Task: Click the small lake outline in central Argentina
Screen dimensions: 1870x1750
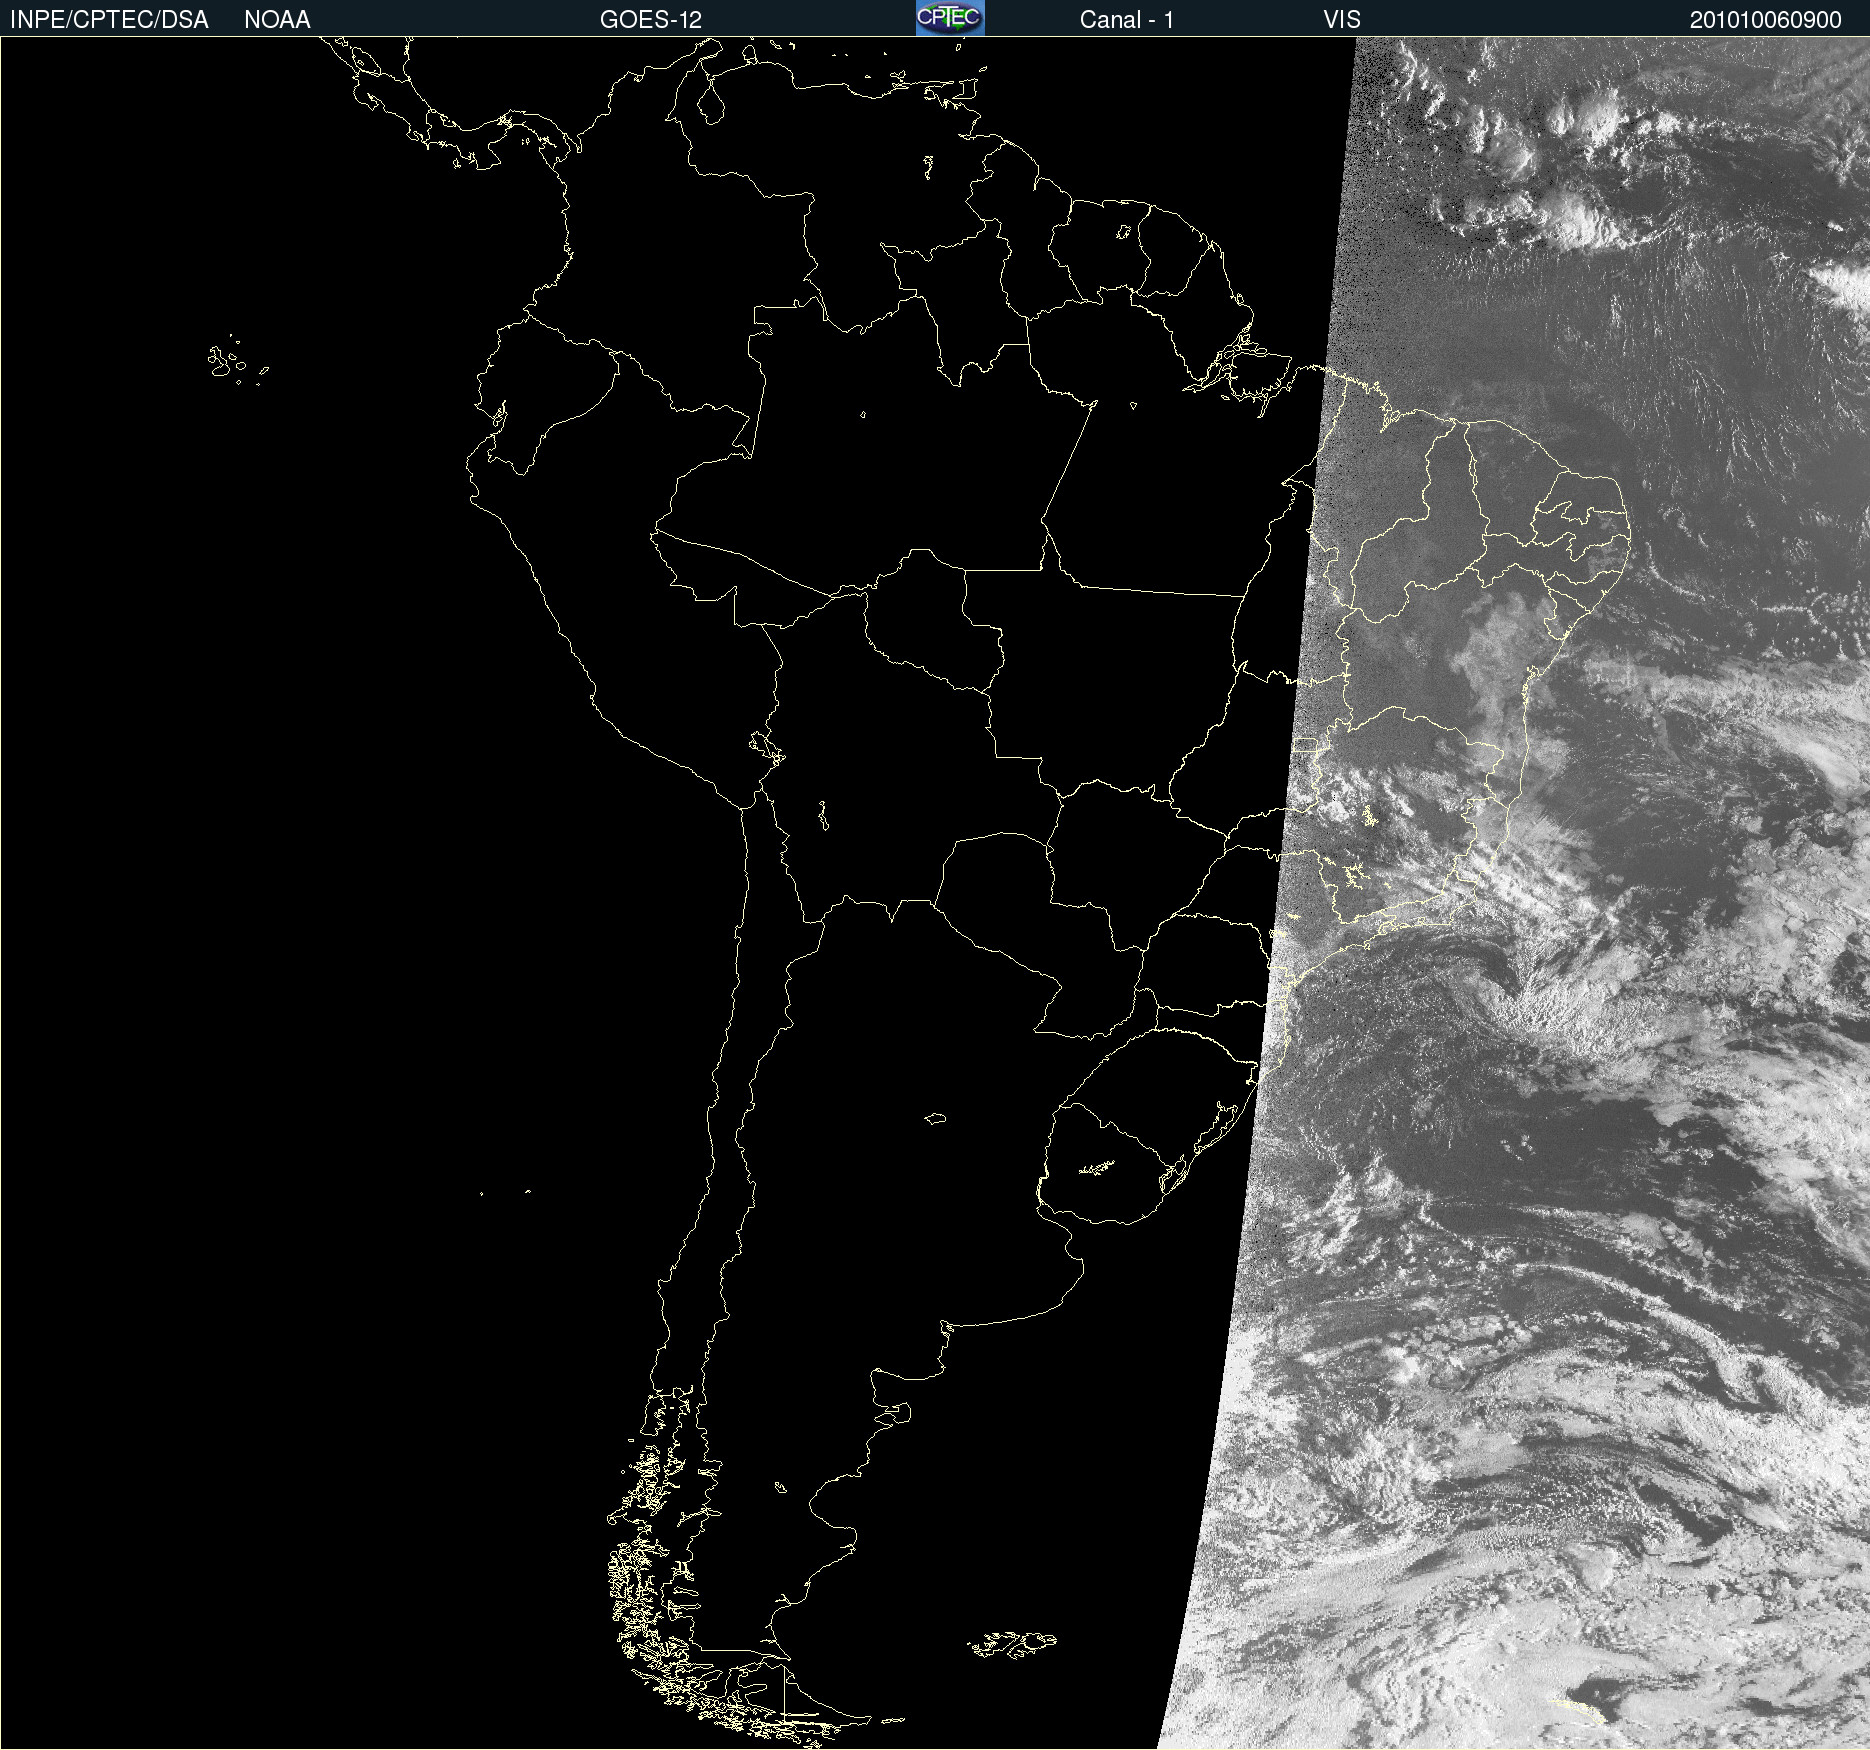Action: click(x=935, y=1118)
